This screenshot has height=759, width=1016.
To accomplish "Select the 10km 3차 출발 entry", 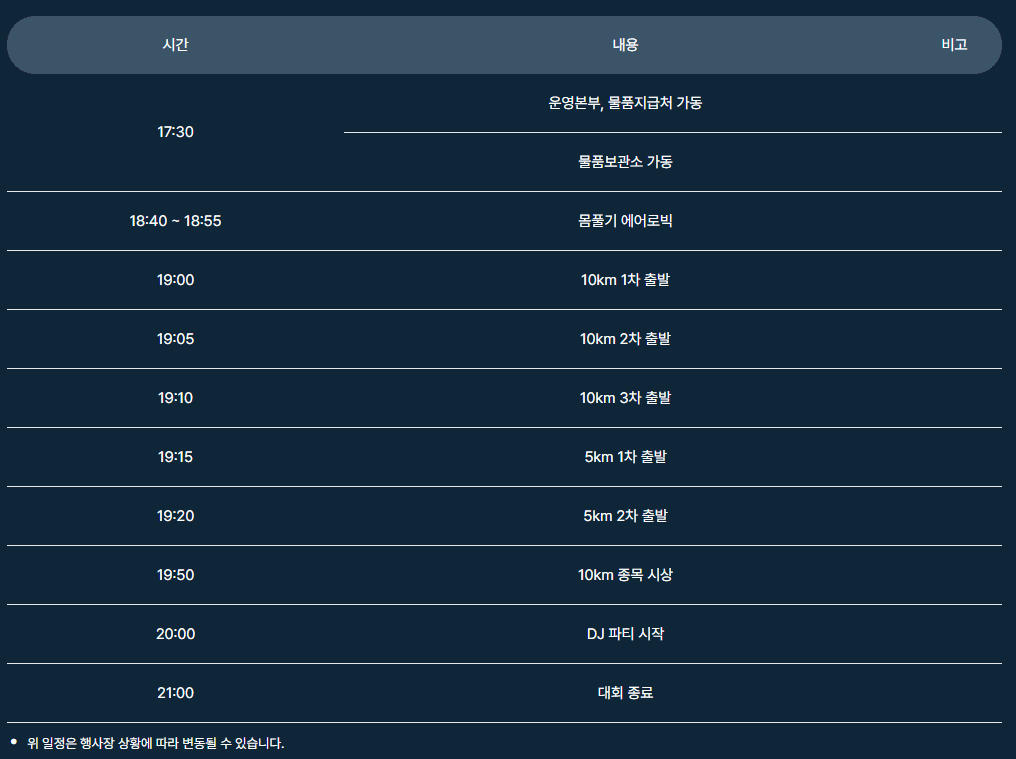I will (625, 398).
